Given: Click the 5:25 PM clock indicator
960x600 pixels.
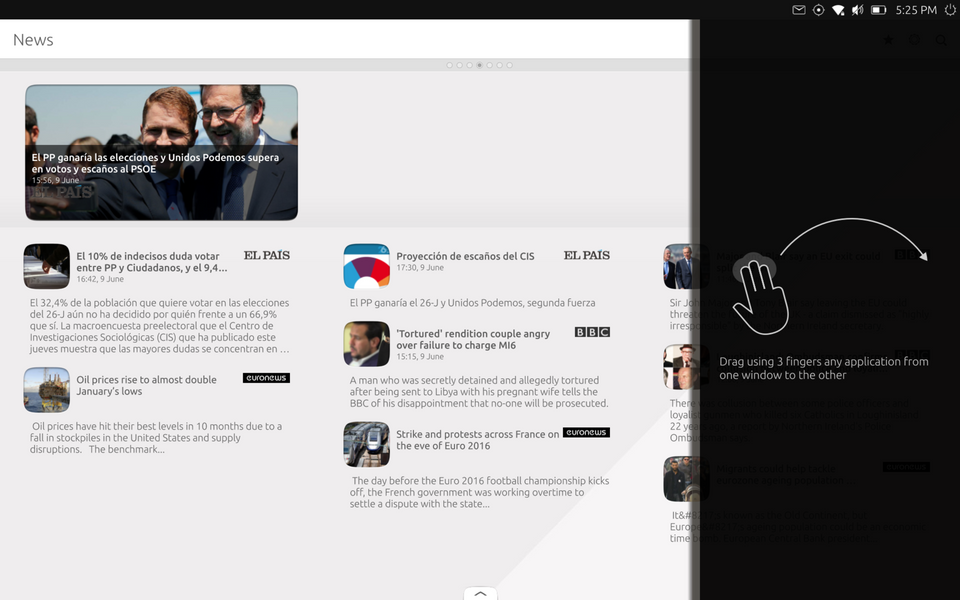Looking at the screenshot, I should click(x=916, y=10).
